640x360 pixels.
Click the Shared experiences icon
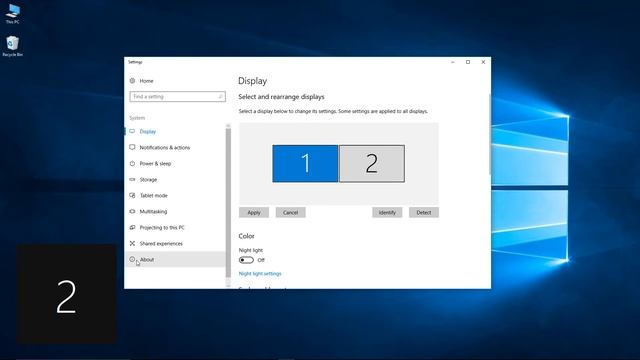(x=132, y=243)
